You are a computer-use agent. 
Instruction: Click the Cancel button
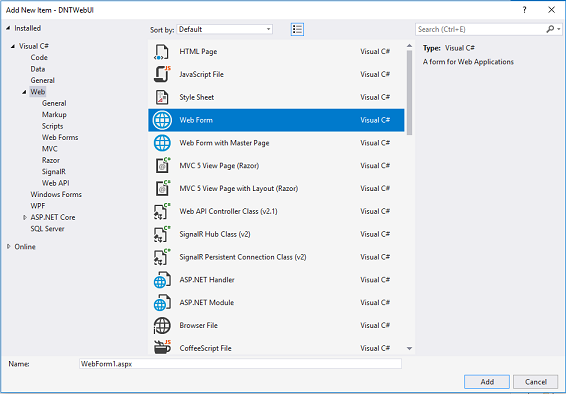(536, 382)
